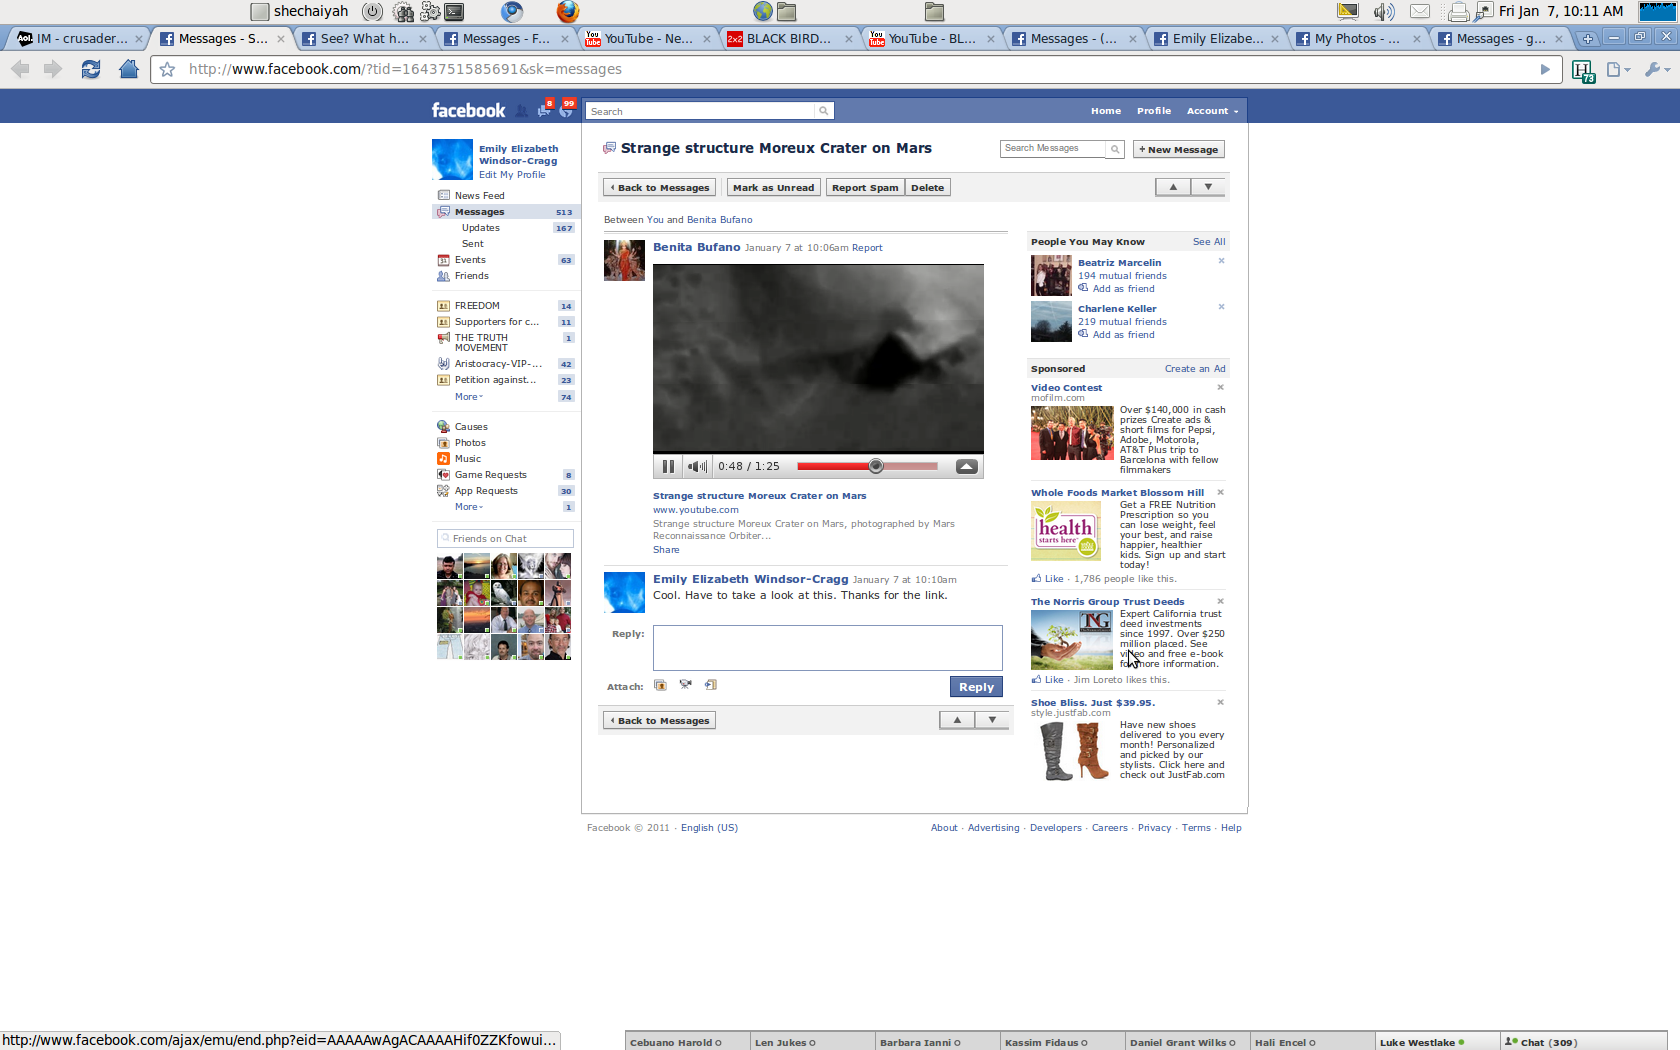This screenshot has height=1050, width=1680.
Task: Switch to BLACK BIRD tab
Action: (x=790, y=39)
